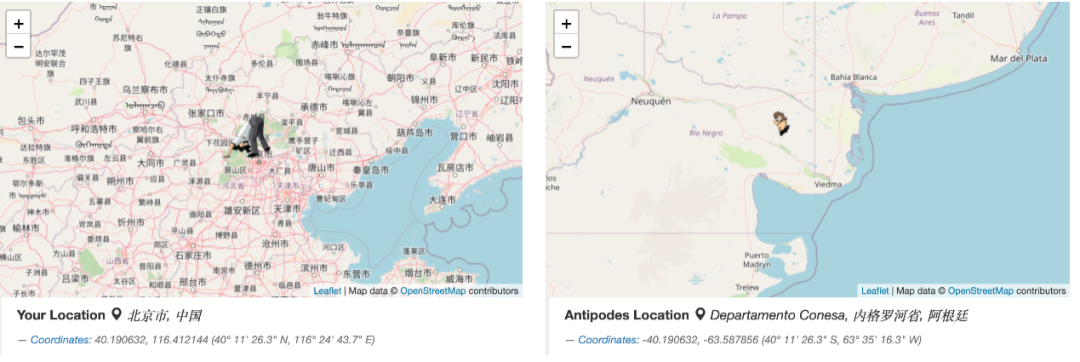
Task: Click the 大连市 city label
Action: coord(442,200)
